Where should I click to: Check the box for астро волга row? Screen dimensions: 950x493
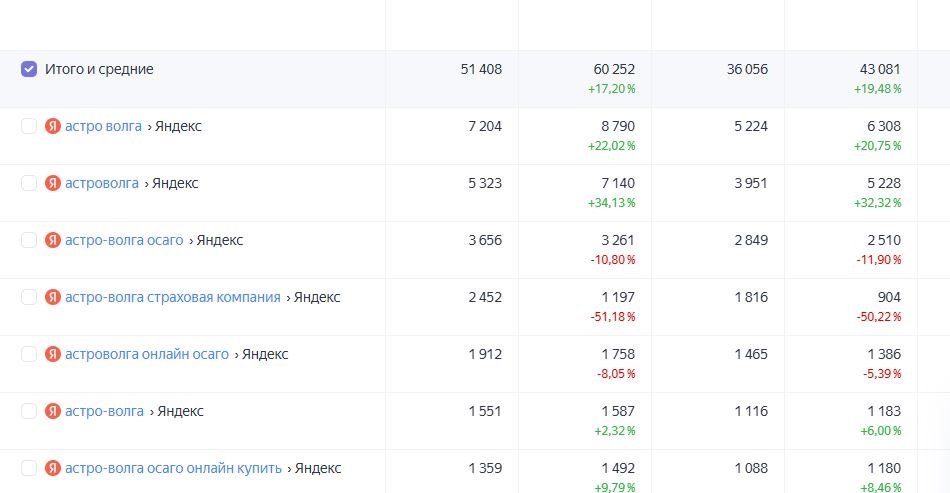point(28,126)
